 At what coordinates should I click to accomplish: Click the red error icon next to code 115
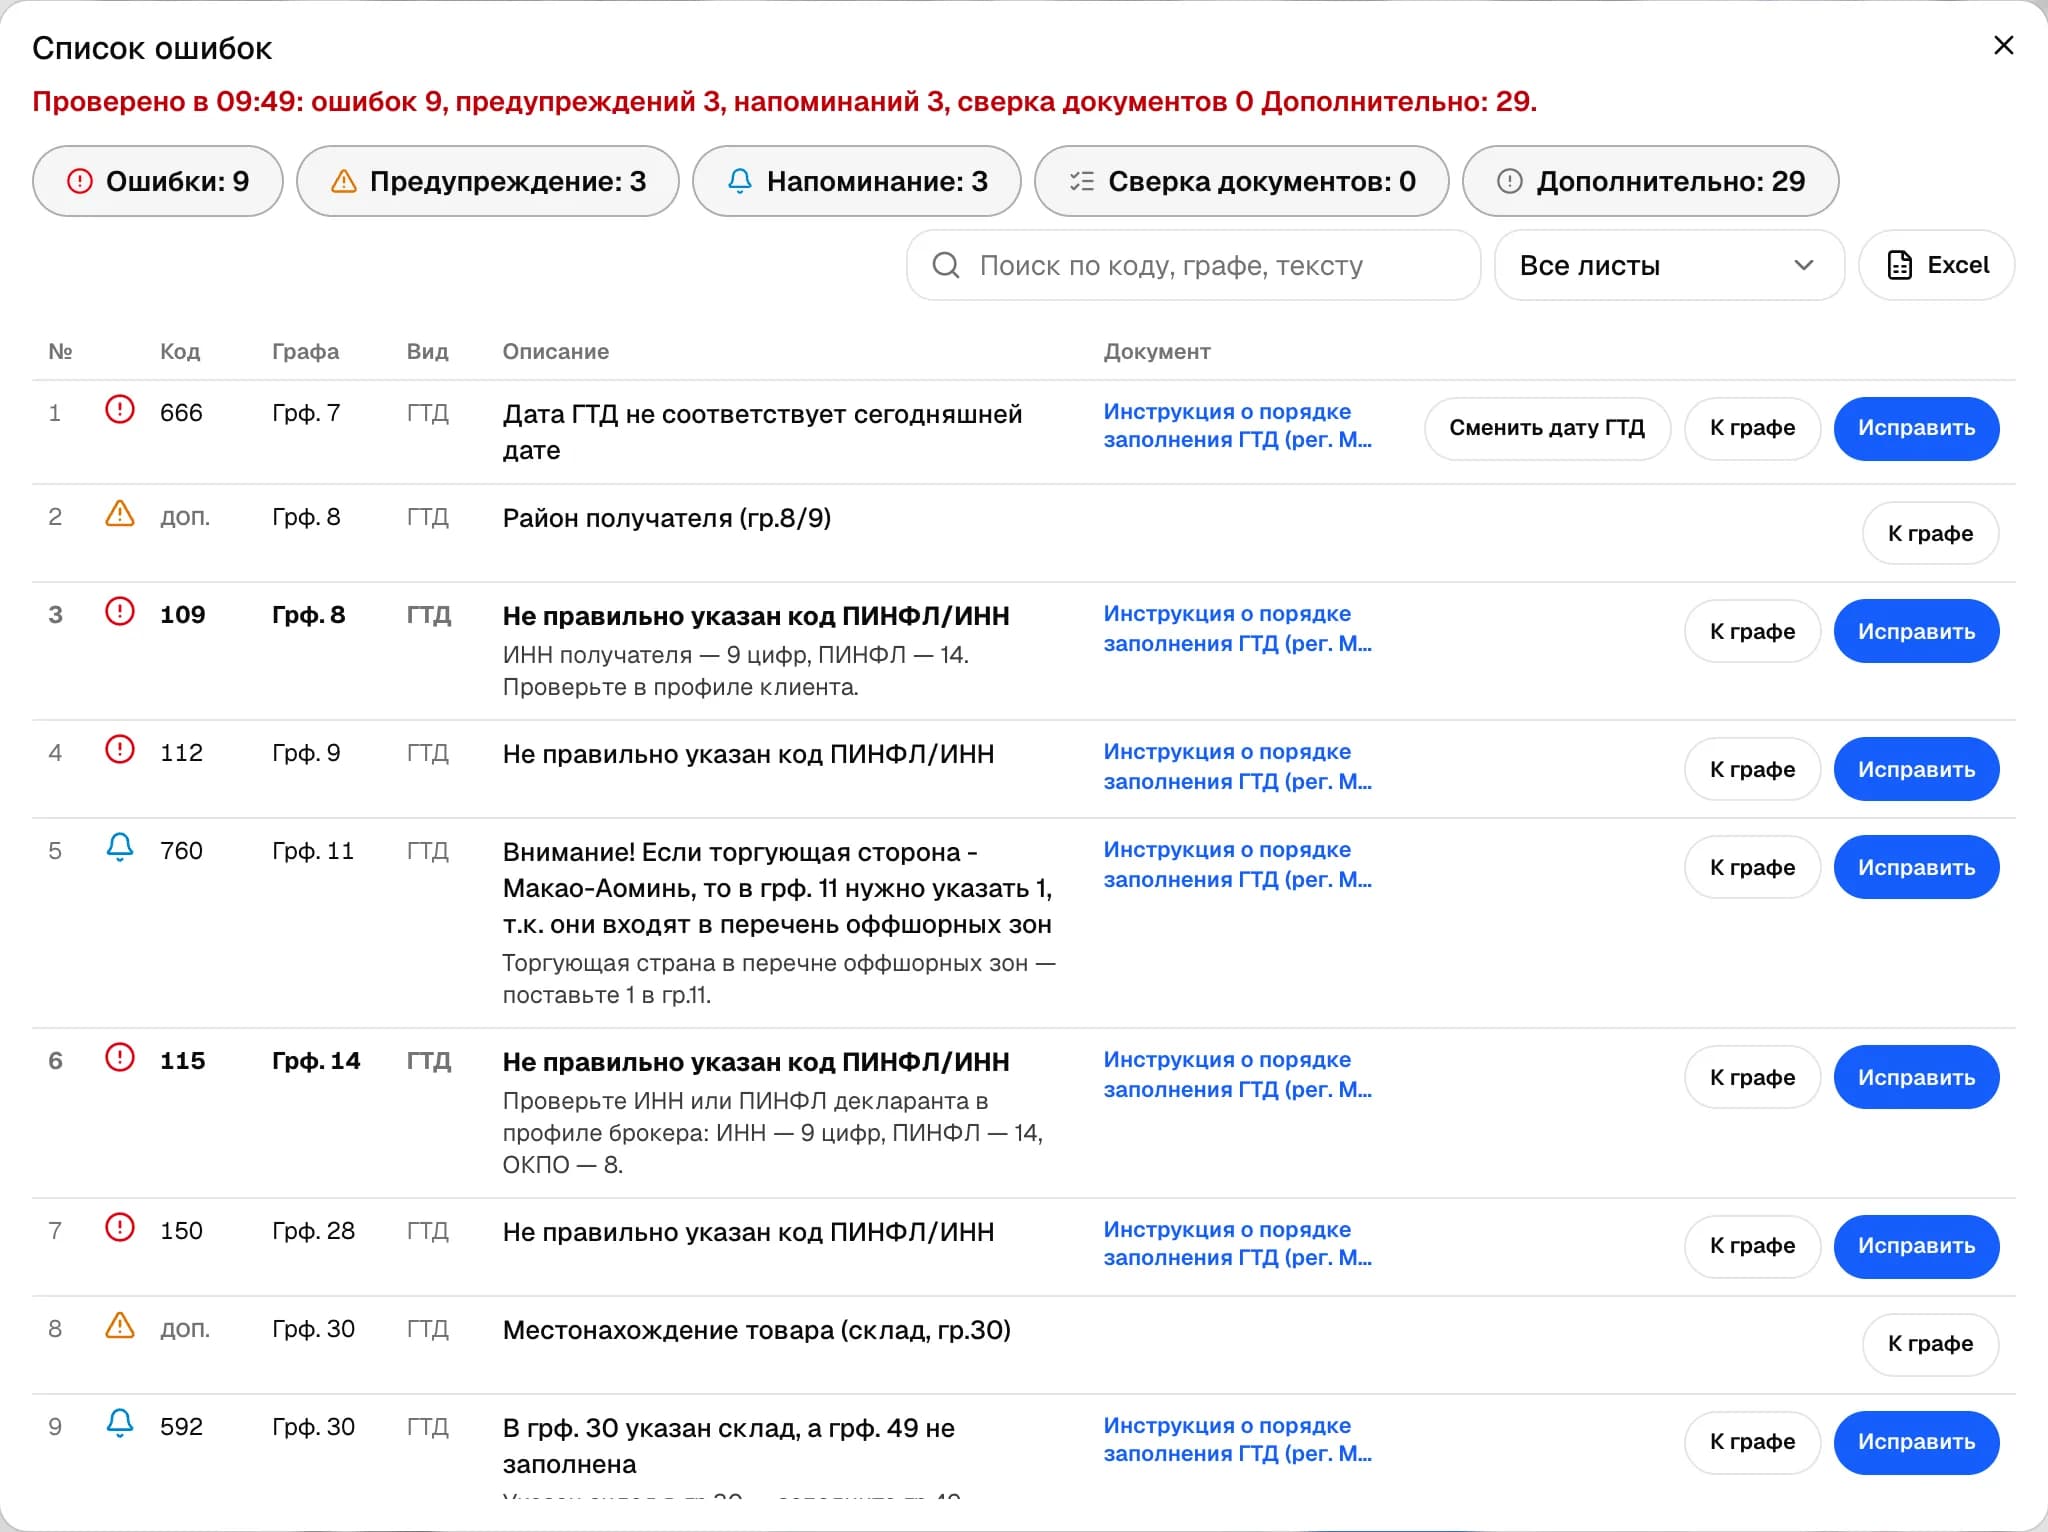click(x=120, y=1058)
